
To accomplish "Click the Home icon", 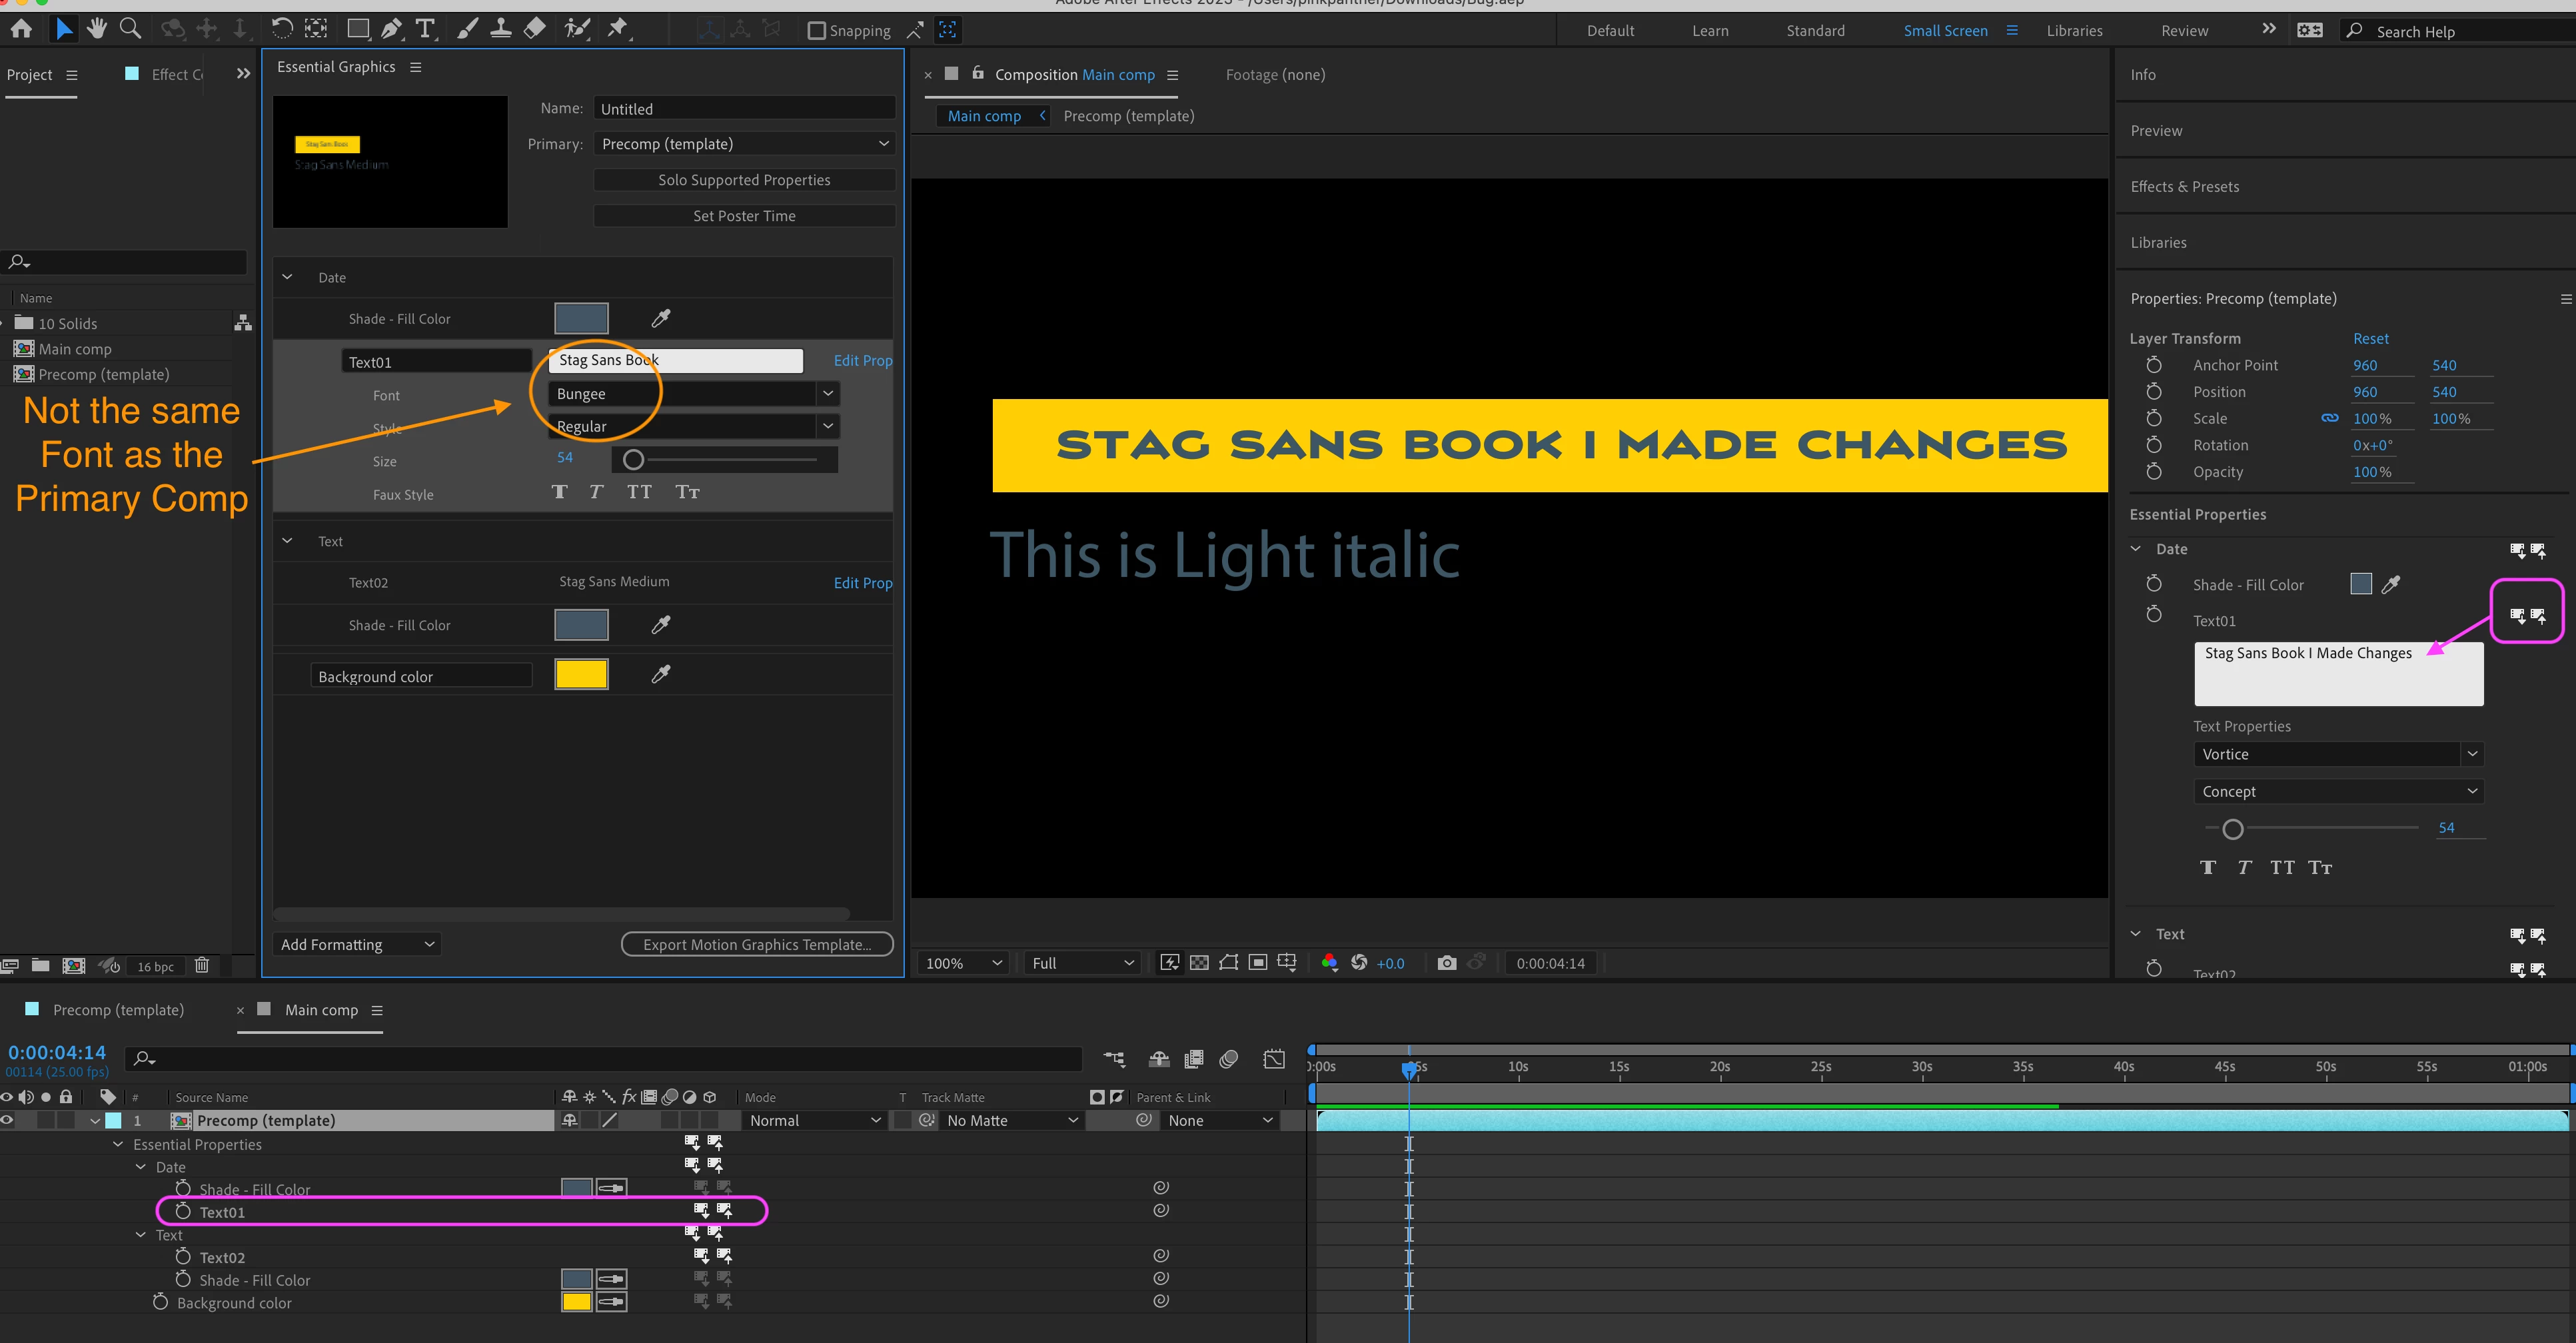I will [x=21, y=29].
